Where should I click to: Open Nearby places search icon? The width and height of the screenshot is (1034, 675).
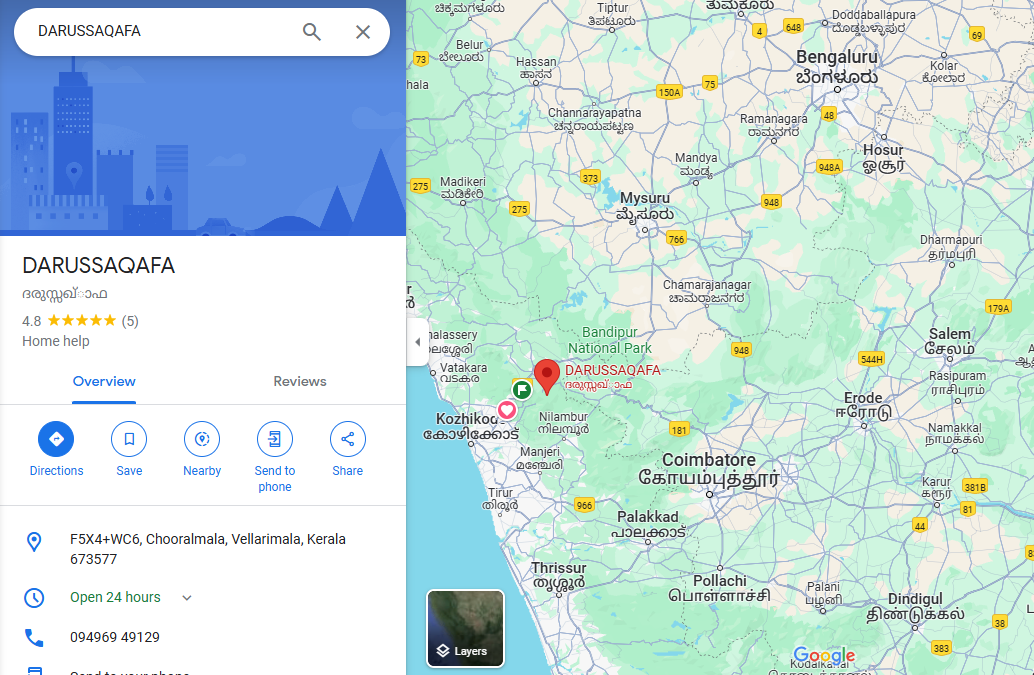click(x=202, y=439)
